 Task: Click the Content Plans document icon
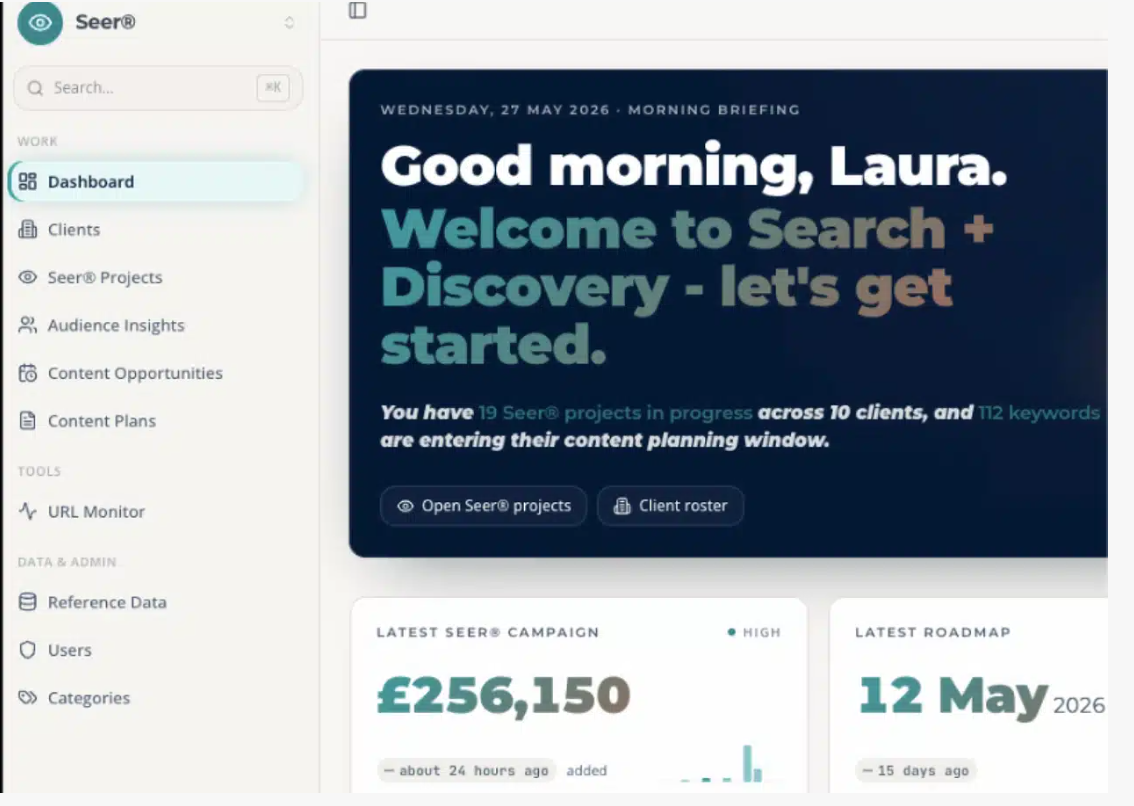pos(27,420)
